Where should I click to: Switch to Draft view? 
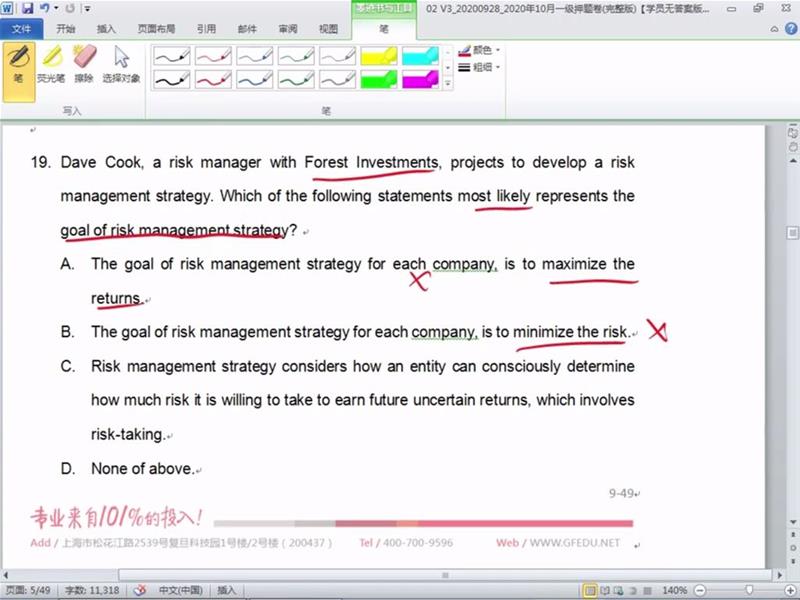tap(647, 590)
